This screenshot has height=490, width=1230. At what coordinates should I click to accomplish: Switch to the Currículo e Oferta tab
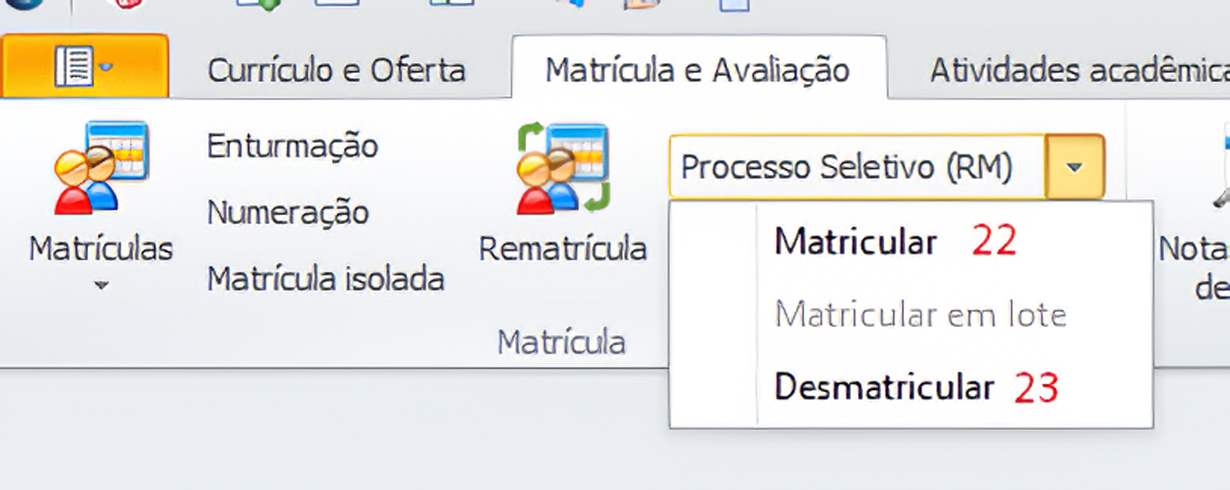(336, 70)
